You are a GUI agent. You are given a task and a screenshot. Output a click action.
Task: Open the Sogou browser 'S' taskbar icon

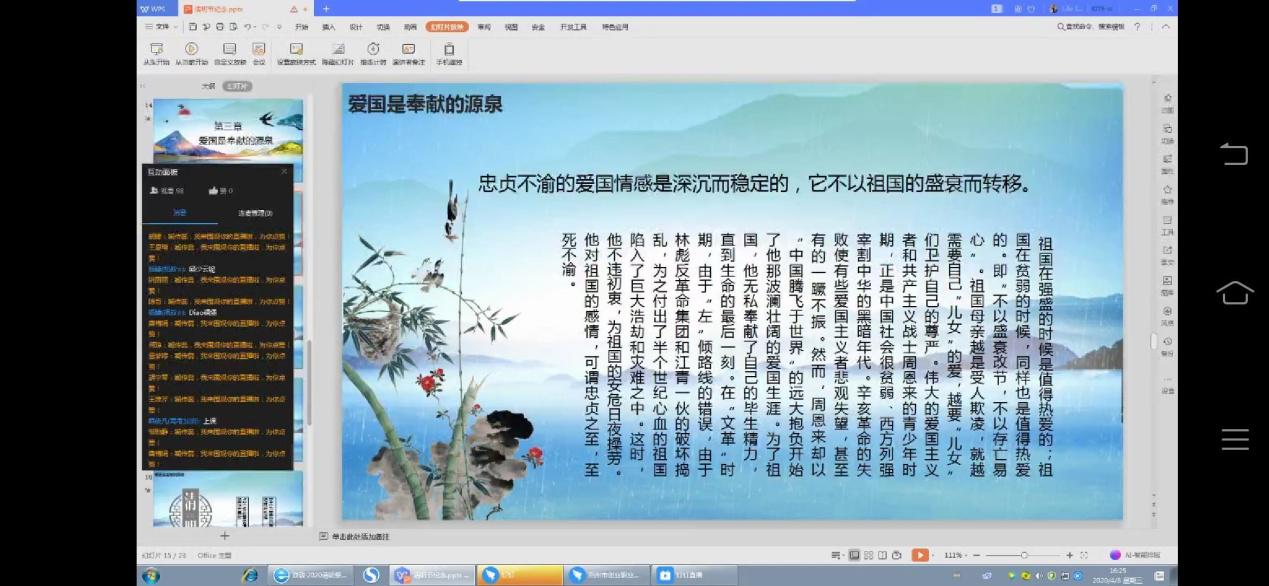[371, 575]
